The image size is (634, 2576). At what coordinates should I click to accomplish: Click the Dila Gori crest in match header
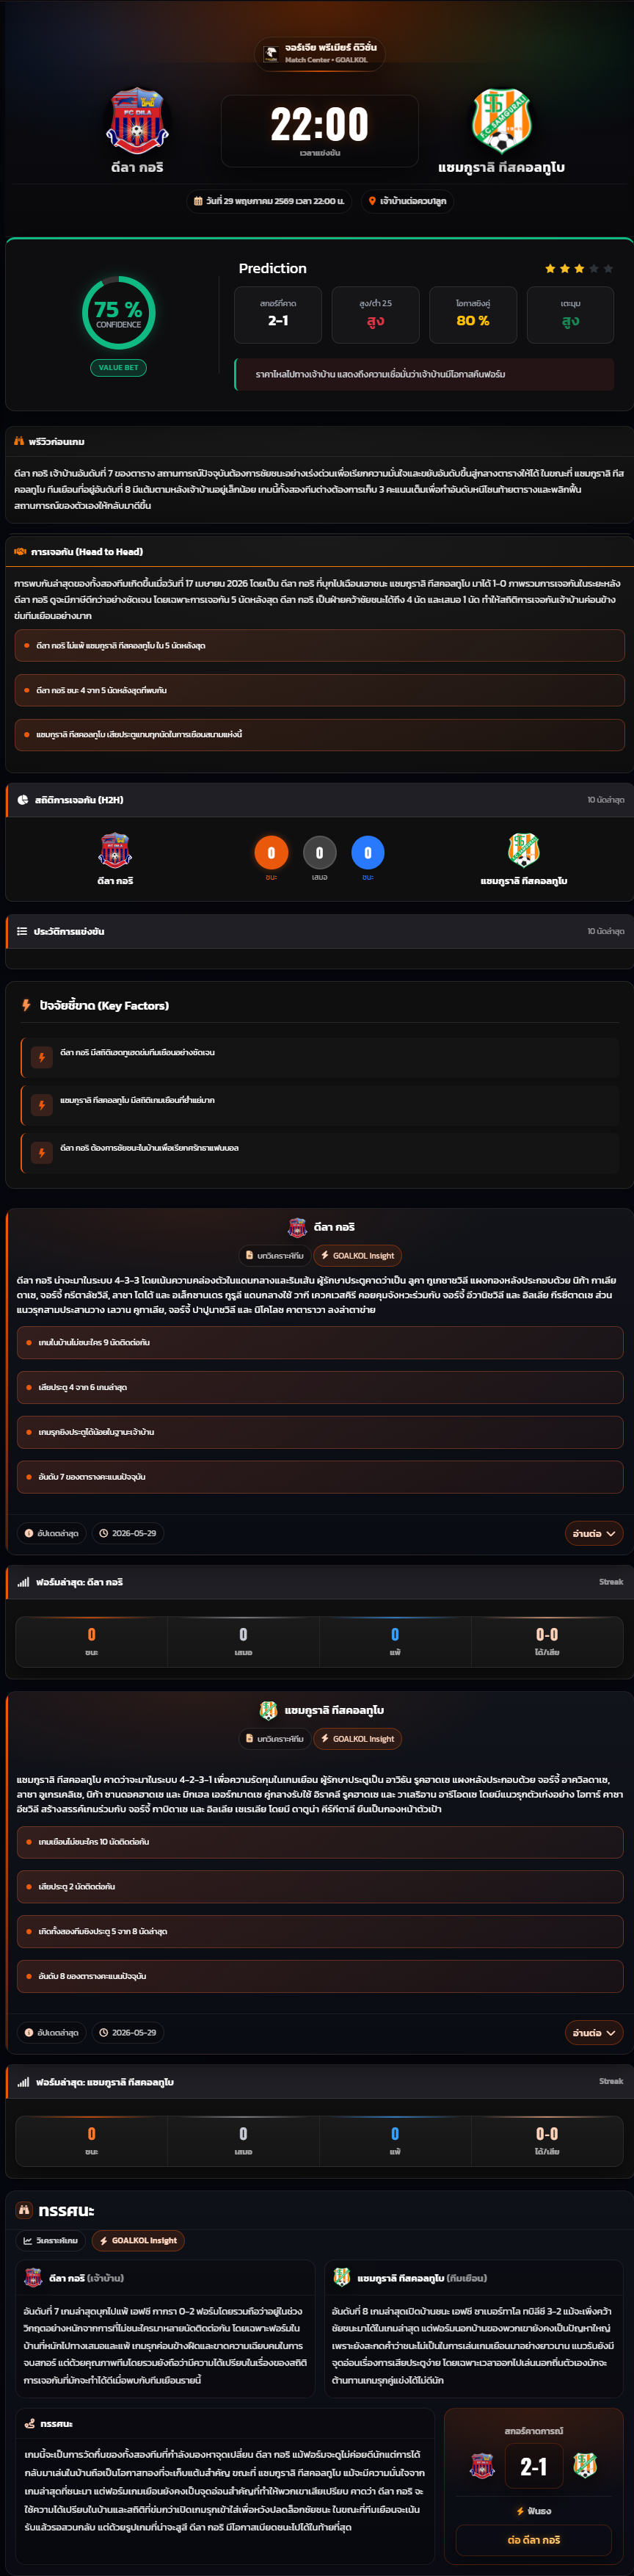click(x=137, y=120)
